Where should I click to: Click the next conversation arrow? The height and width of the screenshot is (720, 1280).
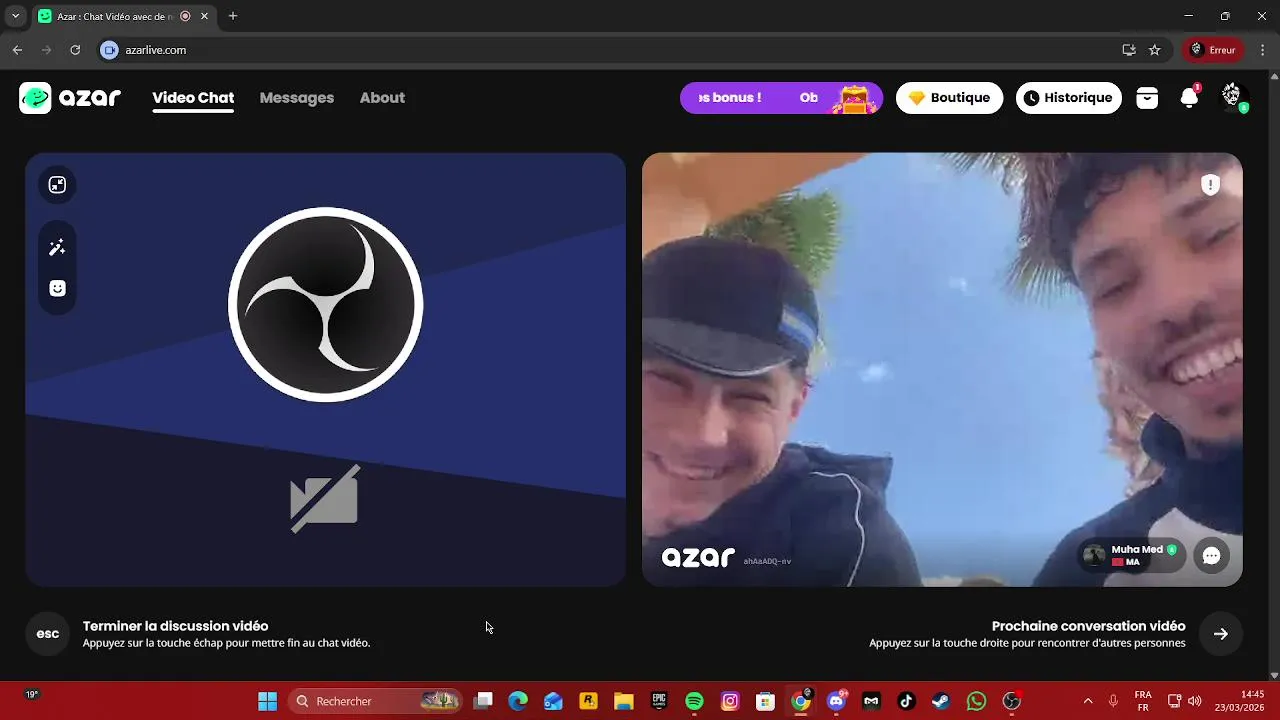(1221, 634)
